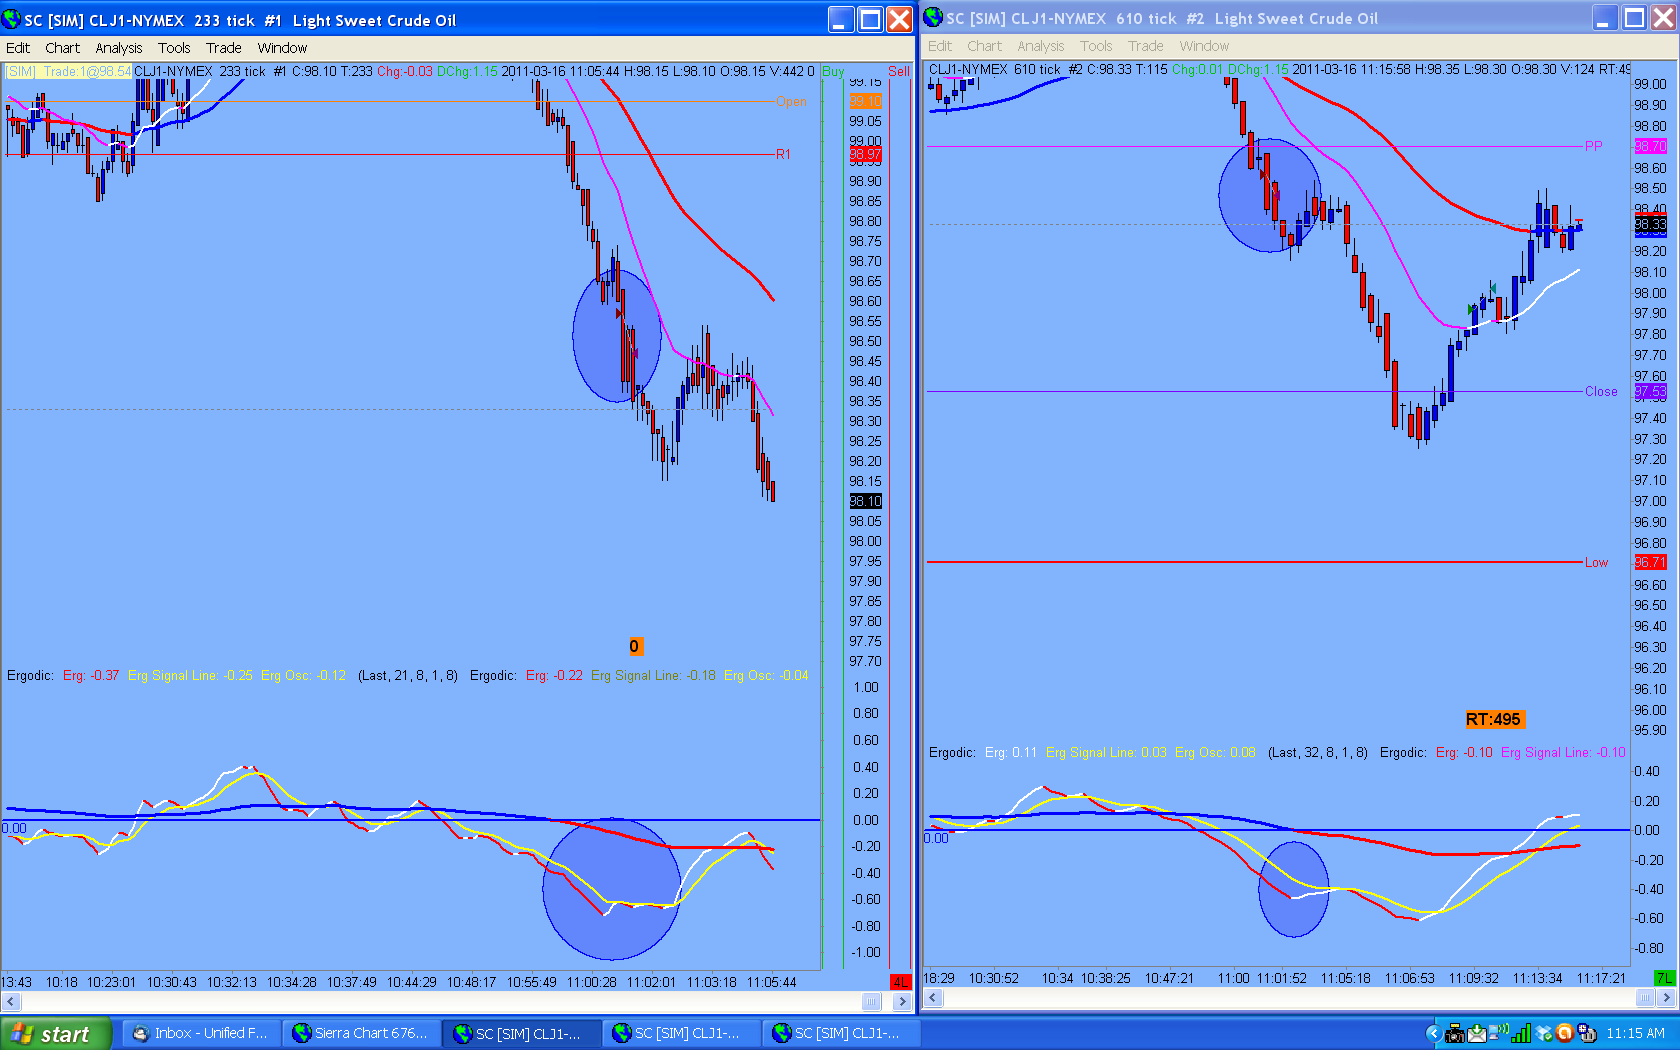The width and height of the screenshot is (1680, 1050).
Task: Click the red Low line label
Action: (1596, 562)
